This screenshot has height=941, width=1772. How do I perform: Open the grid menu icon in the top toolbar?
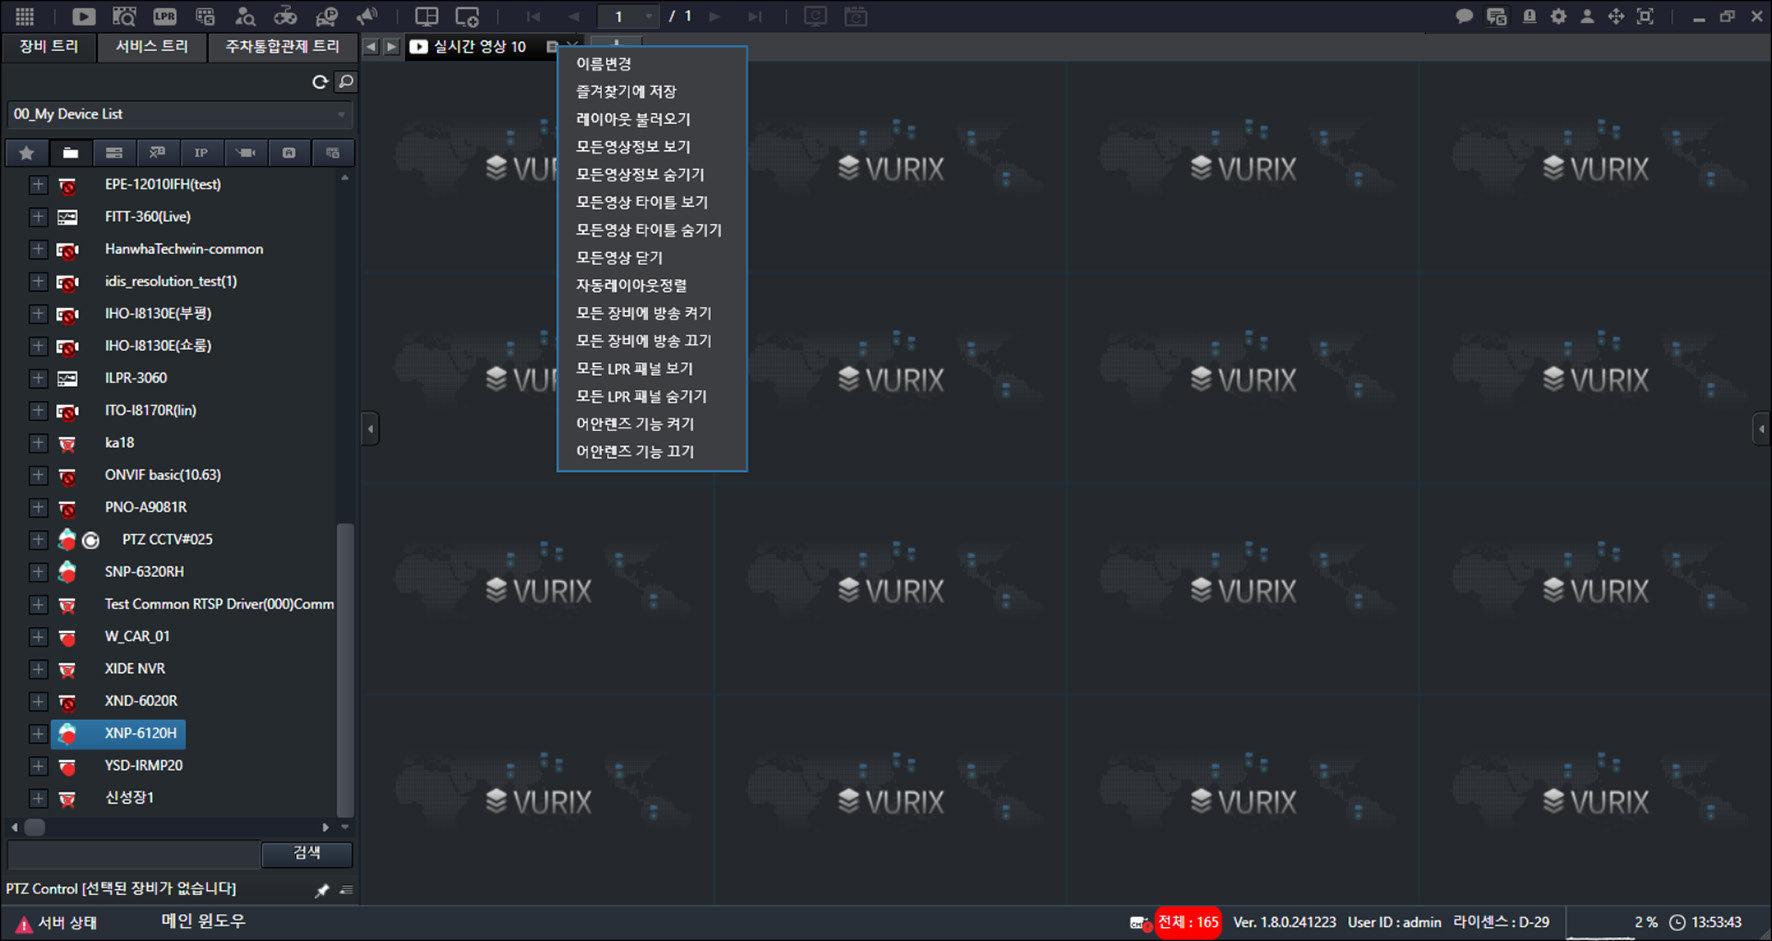tap(25, 16)
